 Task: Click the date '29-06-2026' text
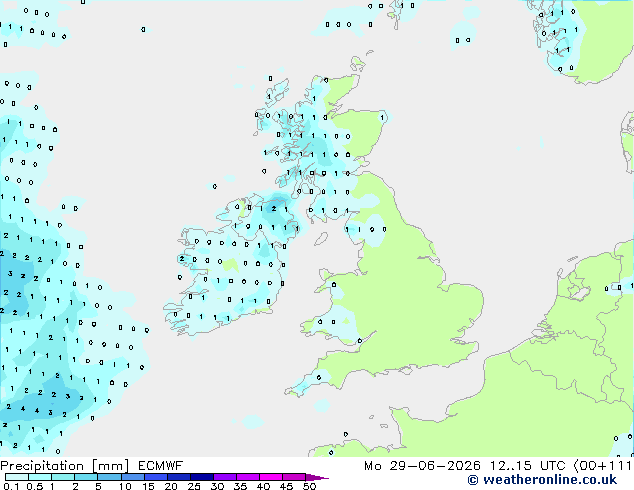(435, 466)
